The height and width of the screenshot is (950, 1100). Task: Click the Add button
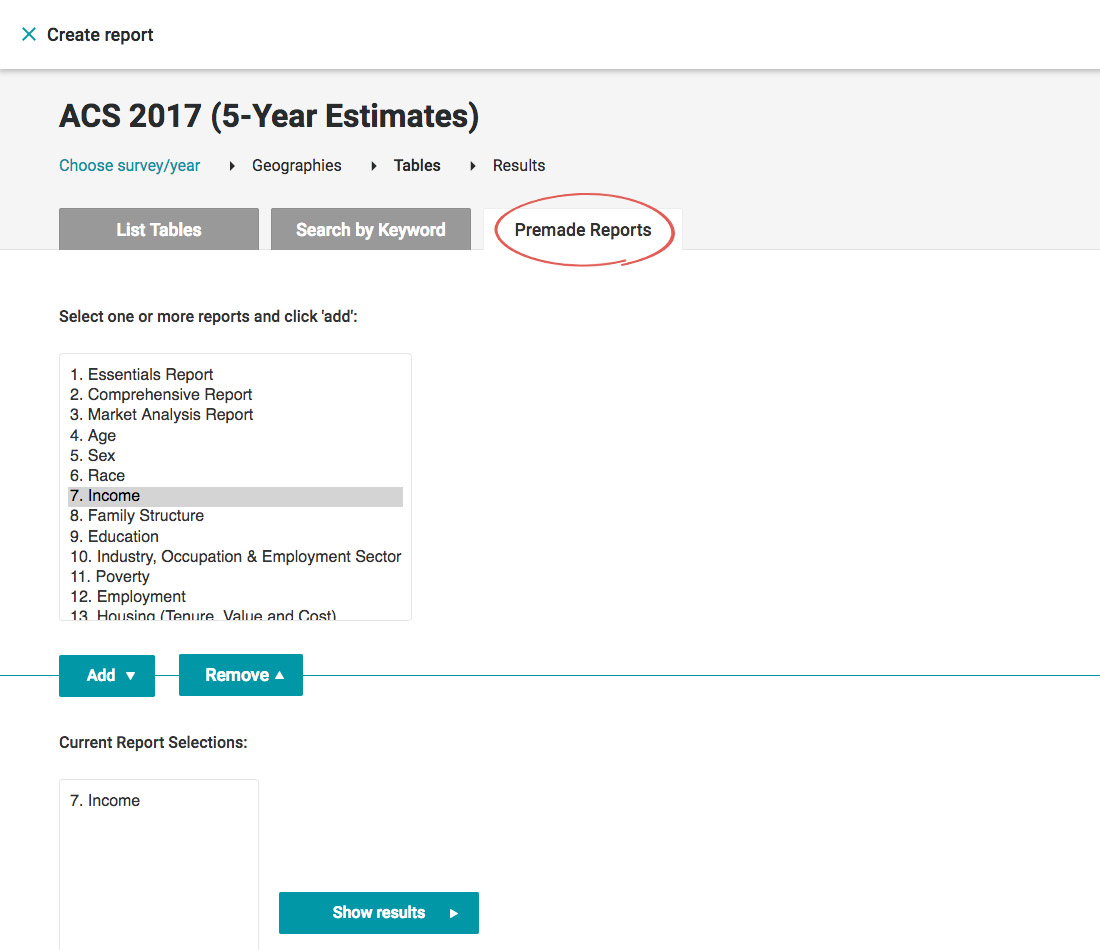pyautogui.click(x=107, y=676)
